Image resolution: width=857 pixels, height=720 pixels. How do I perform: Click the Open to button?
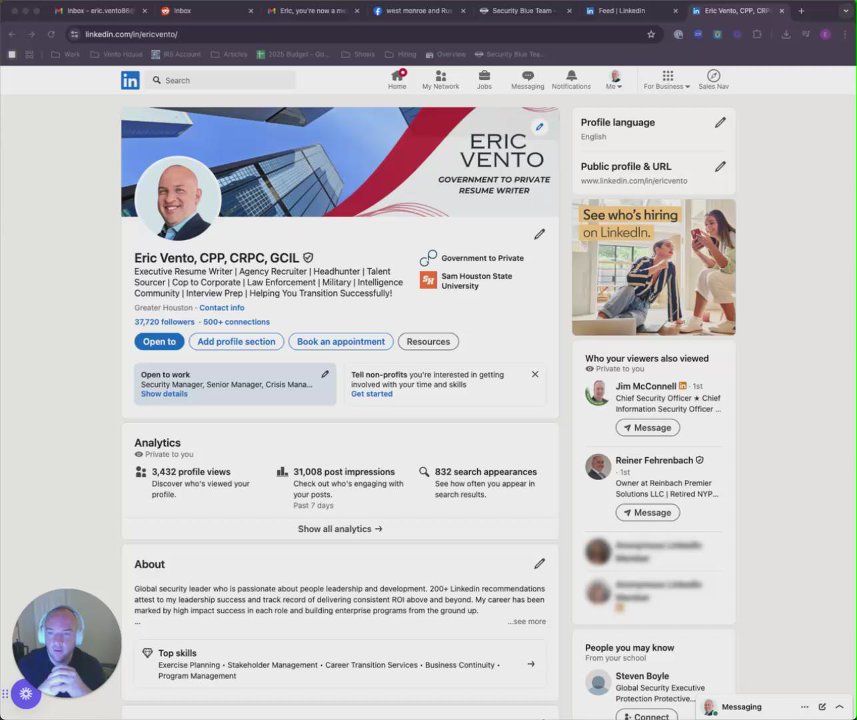click(159, 342)
